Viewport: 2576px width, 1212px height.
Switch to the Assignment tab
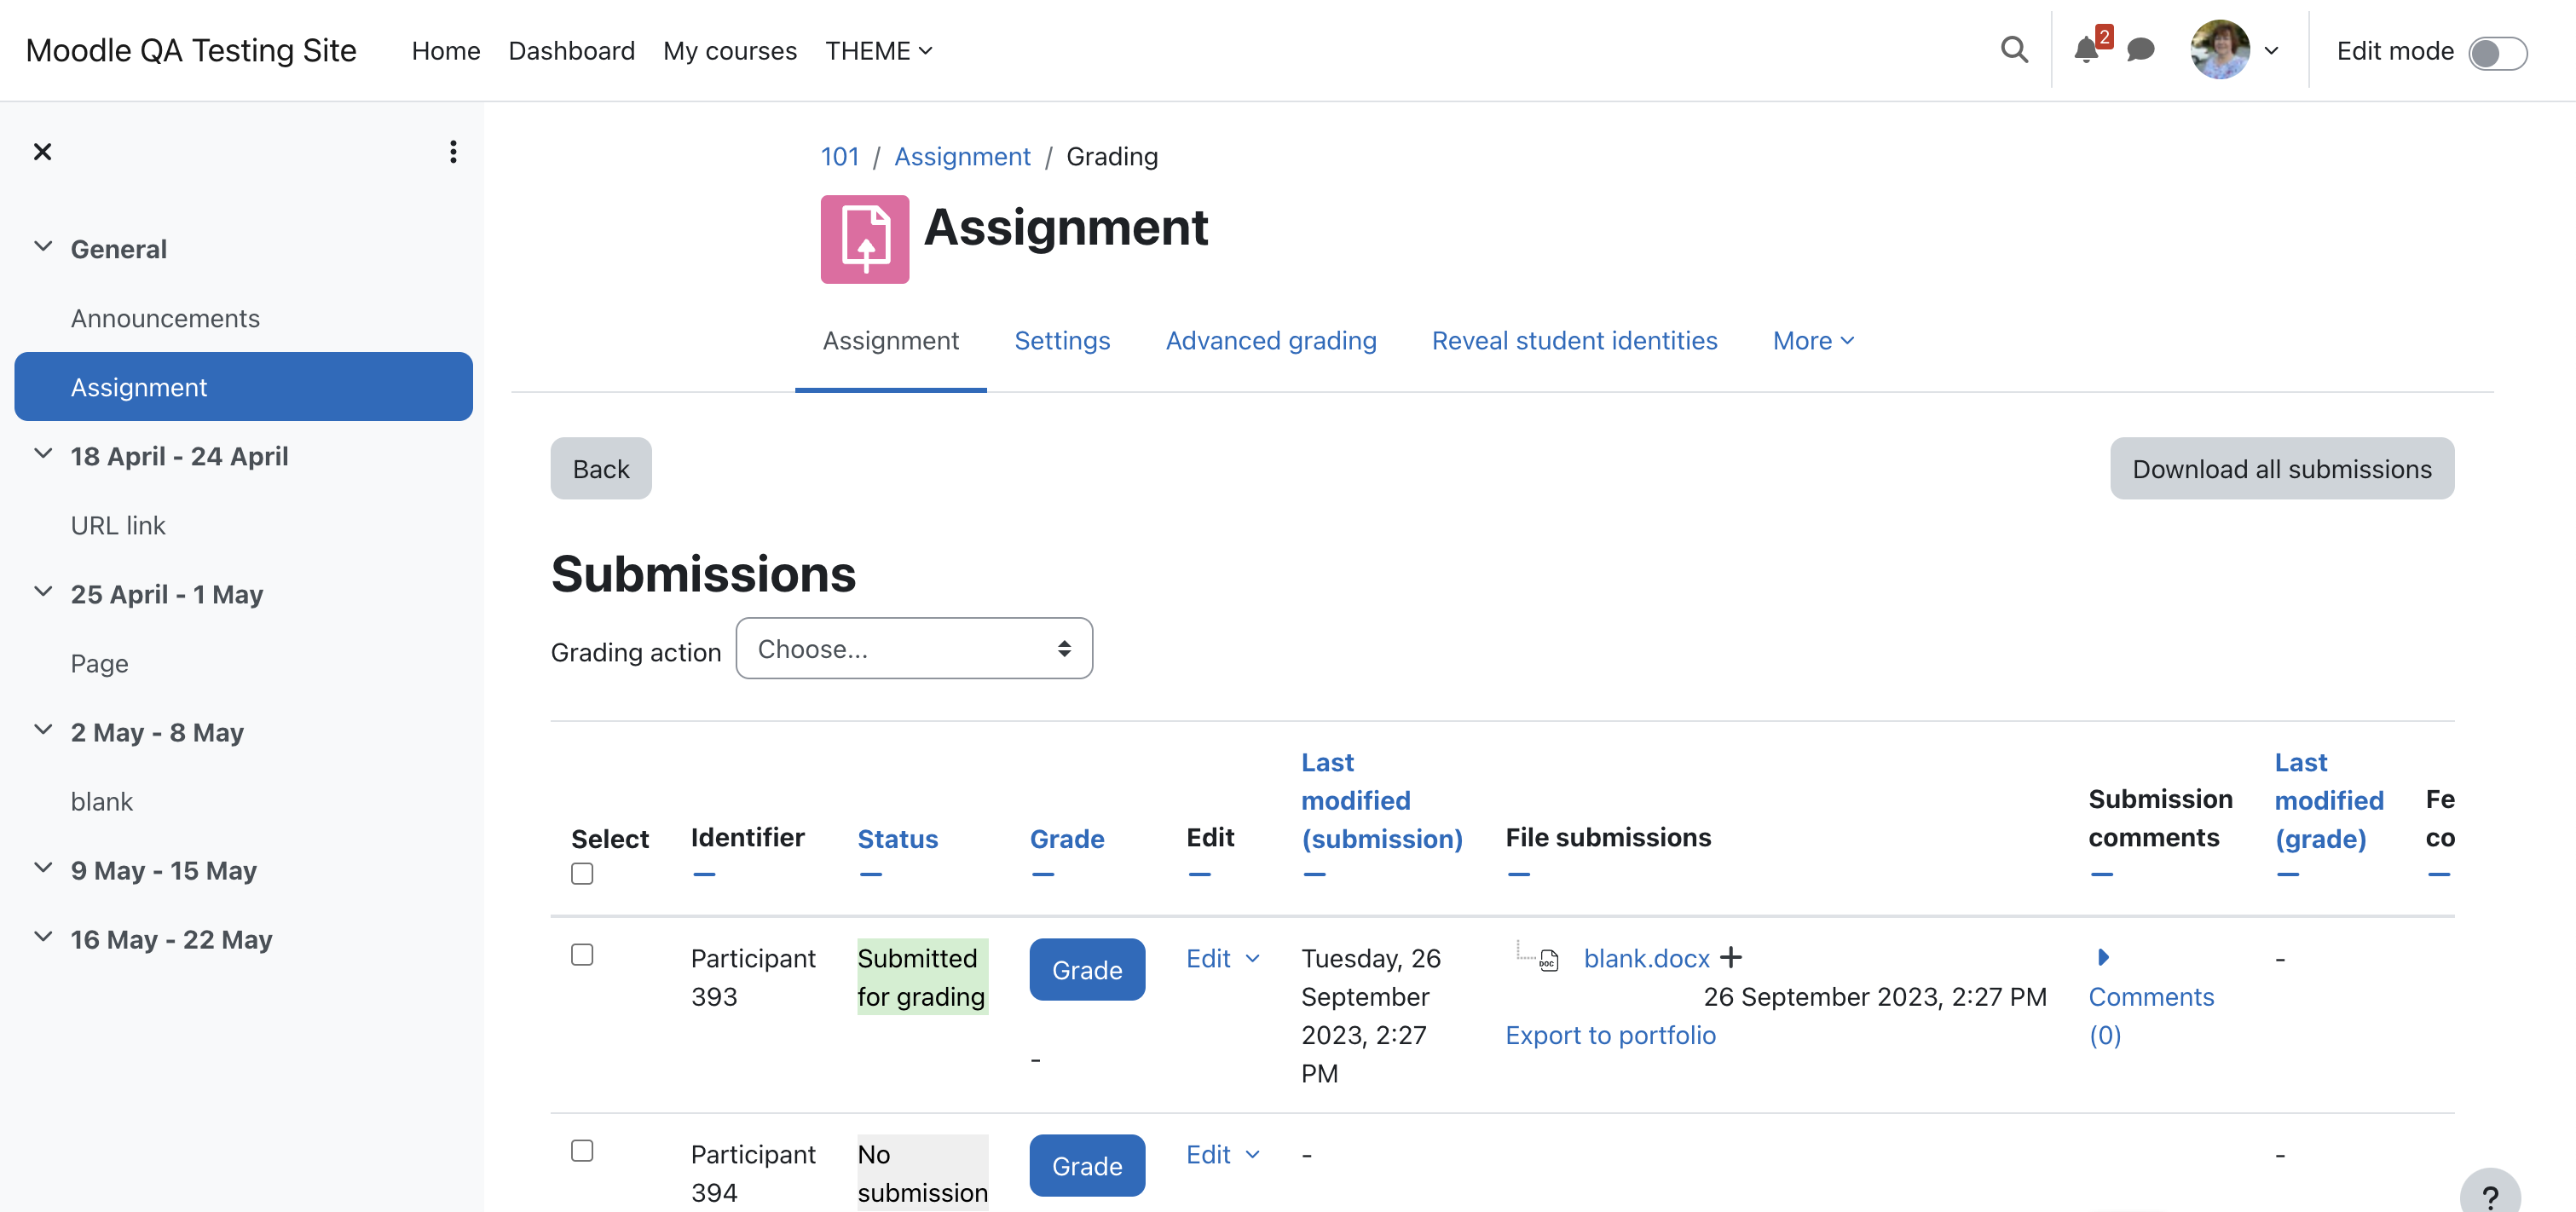tap(890, 341)
